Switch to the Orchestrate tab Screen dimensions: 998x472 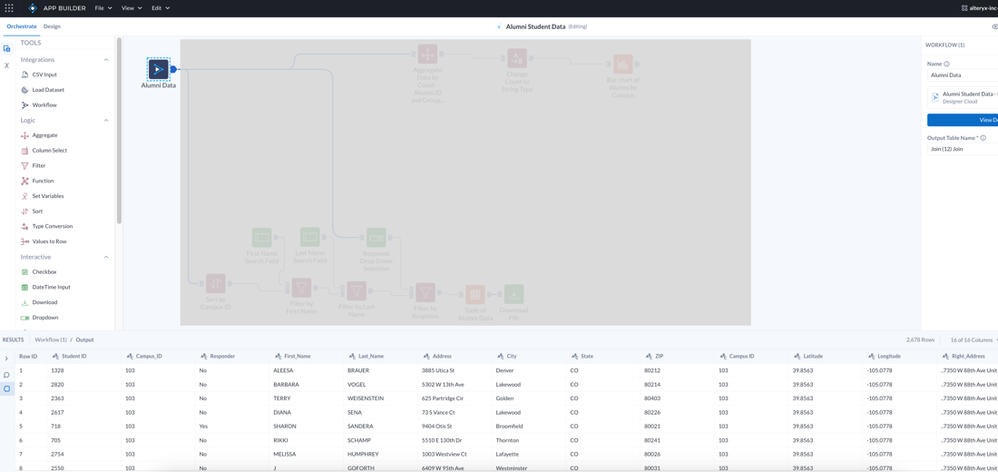pos(22,27)
